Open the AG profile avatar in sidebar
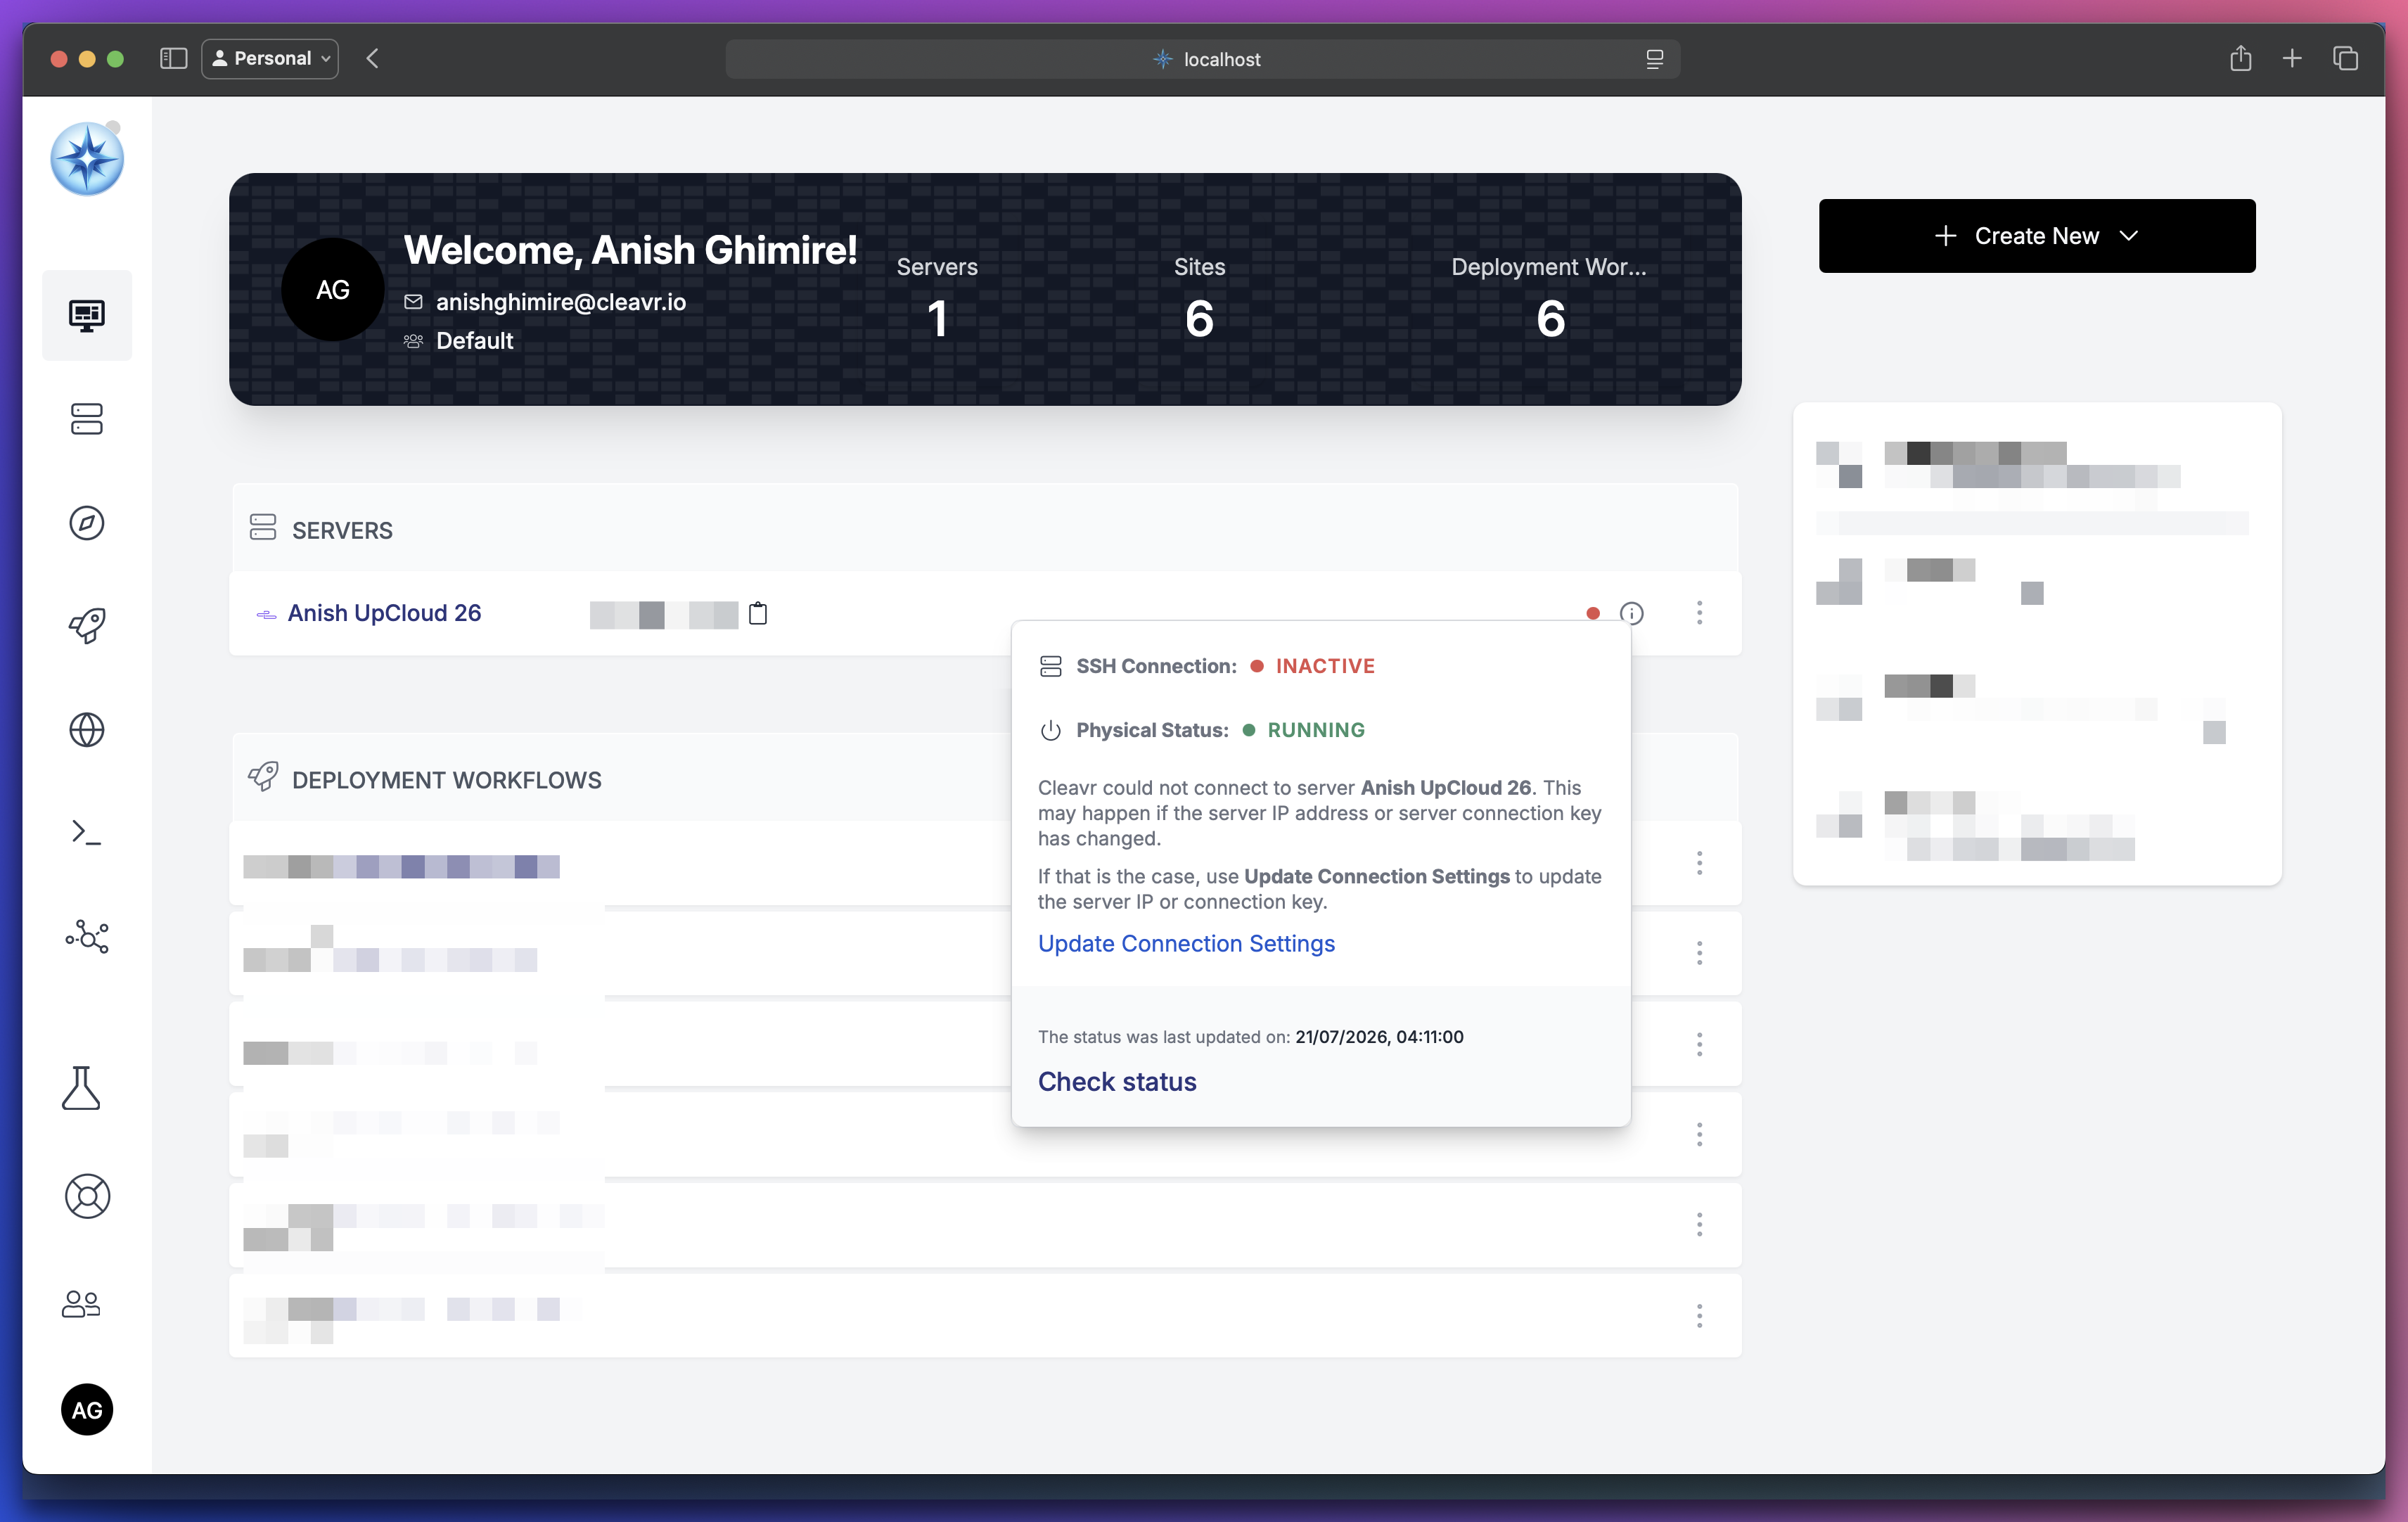 coord(87,1409)
